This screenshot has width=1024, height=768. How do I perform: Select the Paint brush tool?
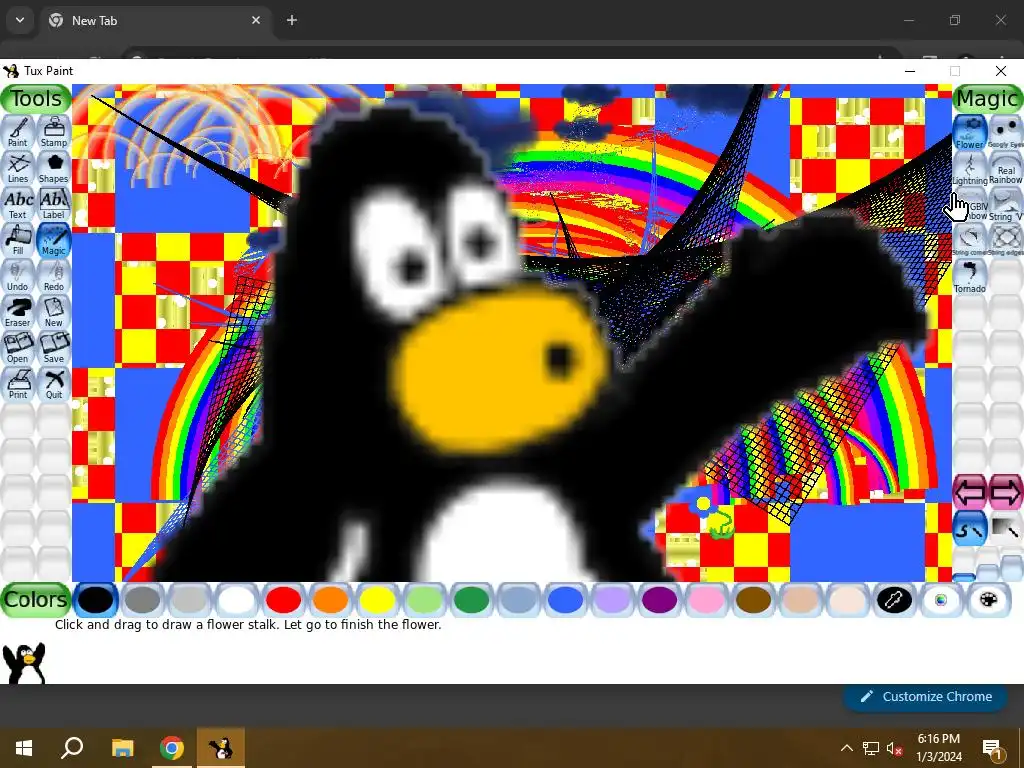(x=18, y=133)
